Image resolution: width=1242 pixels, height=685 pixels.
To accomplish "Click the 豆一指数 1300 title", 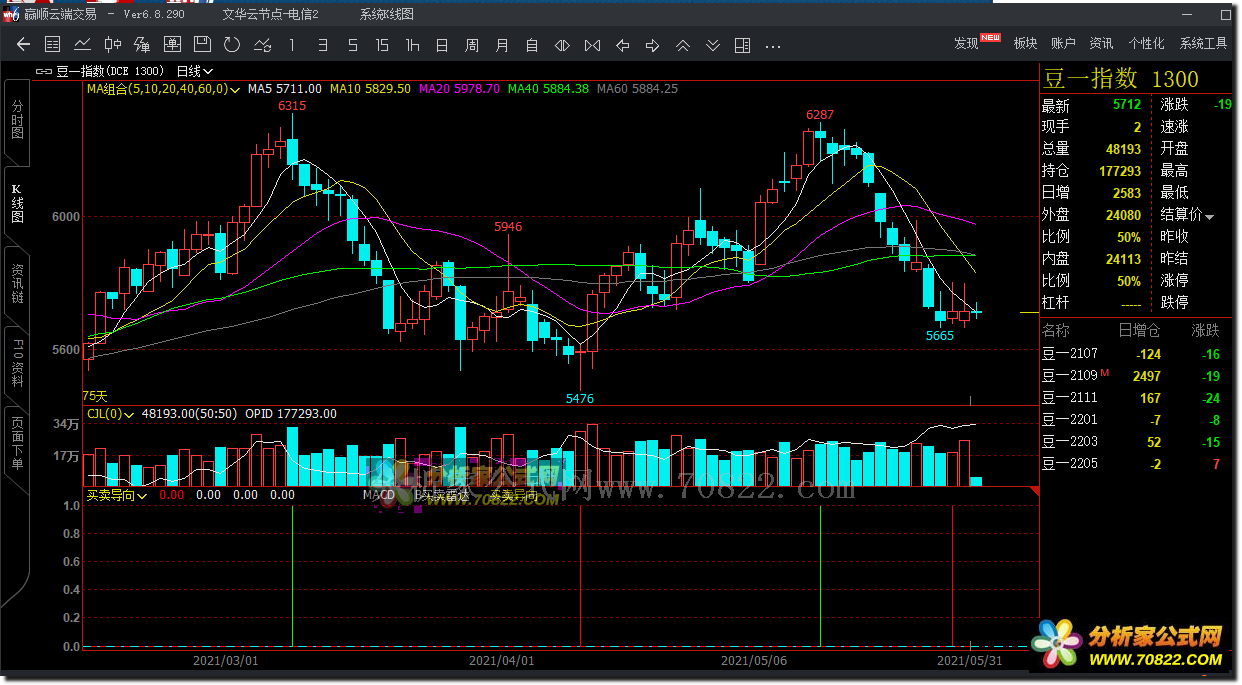I will pos(1121,79).
